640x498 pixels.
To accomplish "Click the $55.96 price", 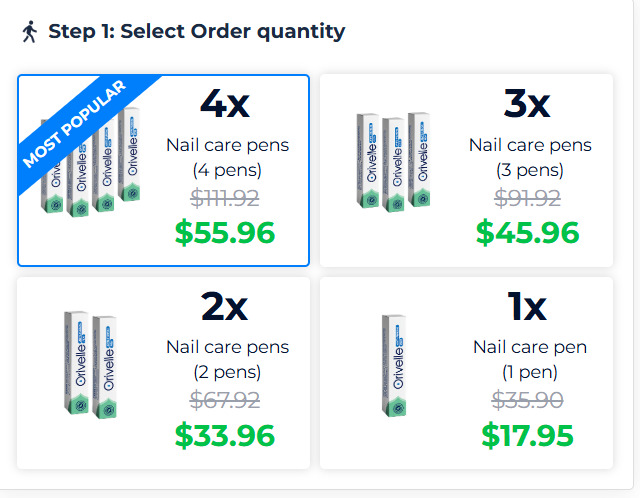I will [225, 233].
